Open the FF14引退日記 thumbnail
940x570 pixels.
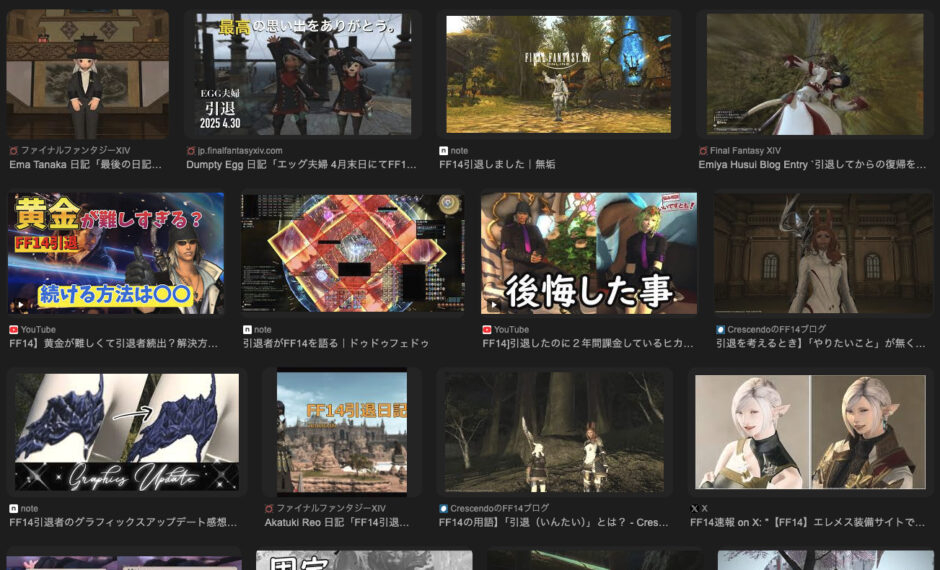tap(342, 432)
